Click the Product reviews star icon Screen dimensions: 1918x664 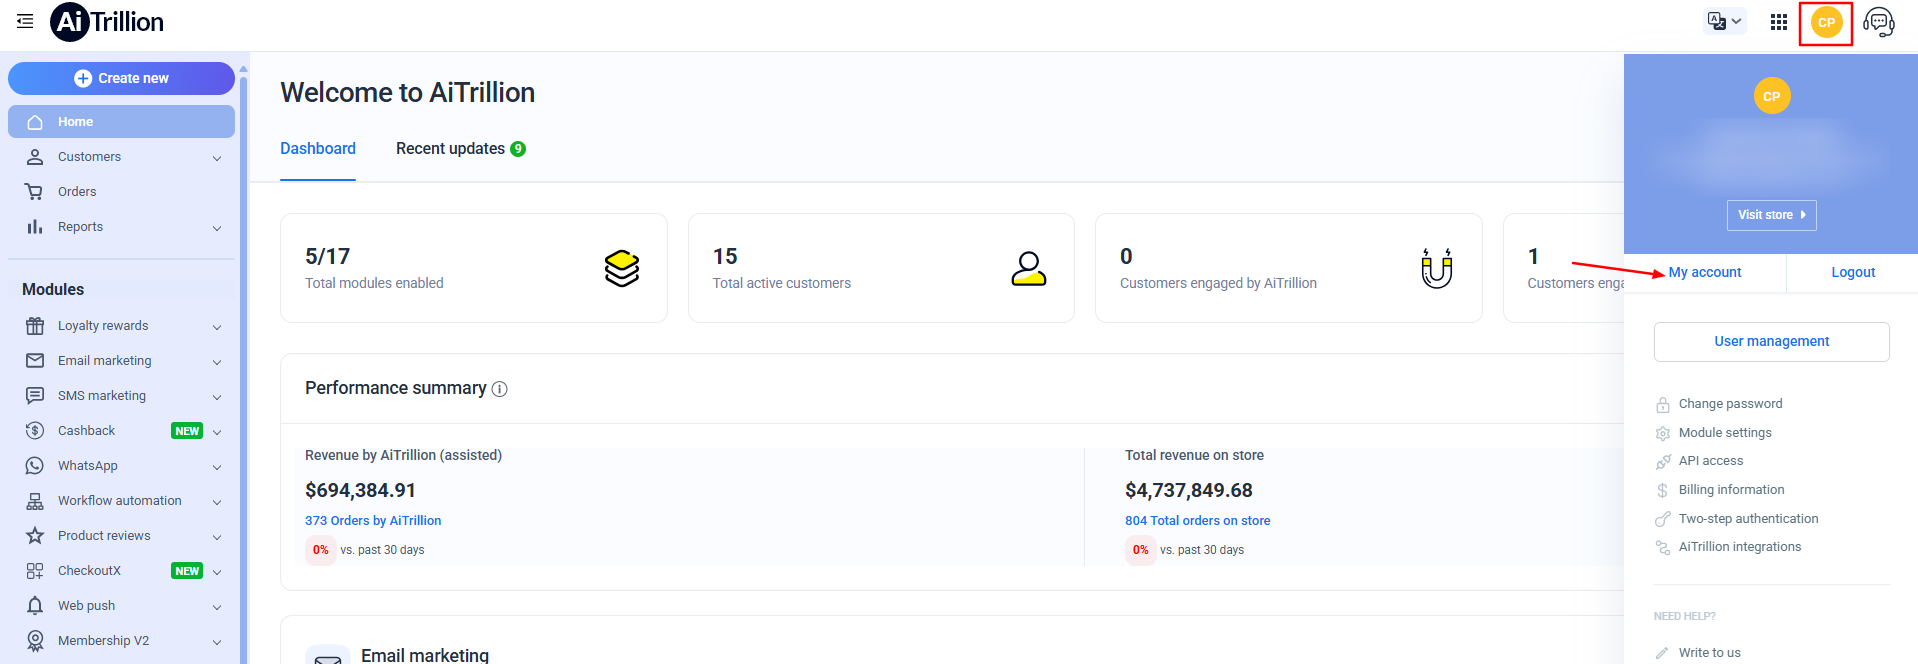coord(35,536)
